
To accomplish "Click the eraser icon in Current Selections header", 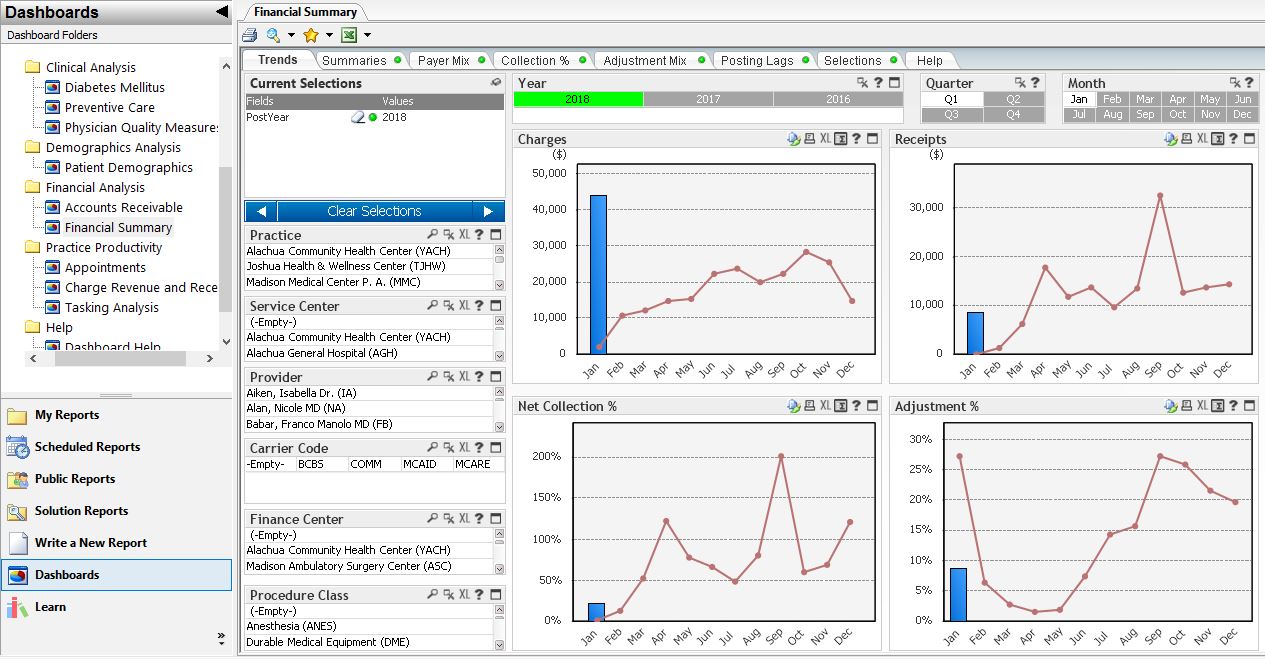I will [496, 83].
